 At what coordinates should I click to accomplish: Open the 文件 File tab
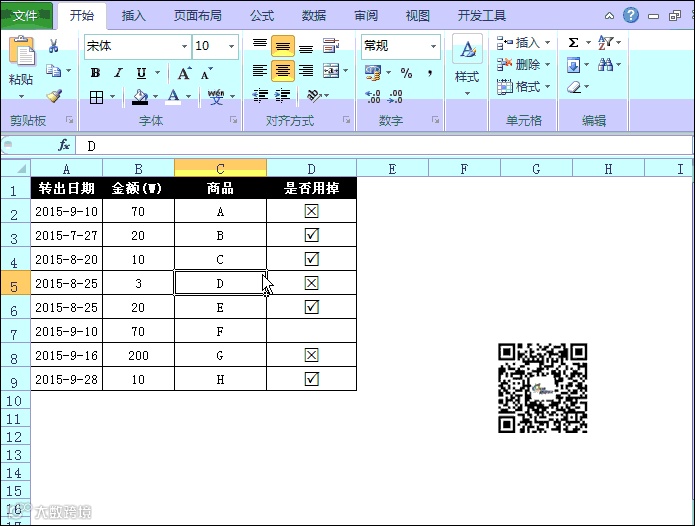coord(25,16)
